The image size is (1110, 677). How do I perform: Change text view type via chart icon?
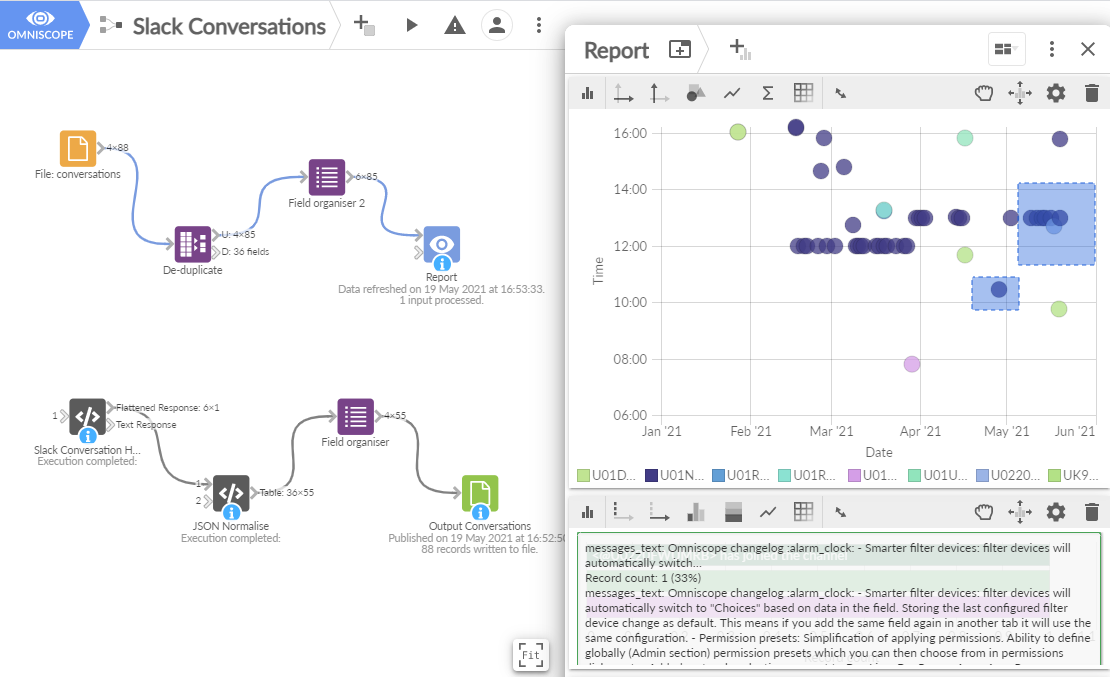[x=588, y=512]
